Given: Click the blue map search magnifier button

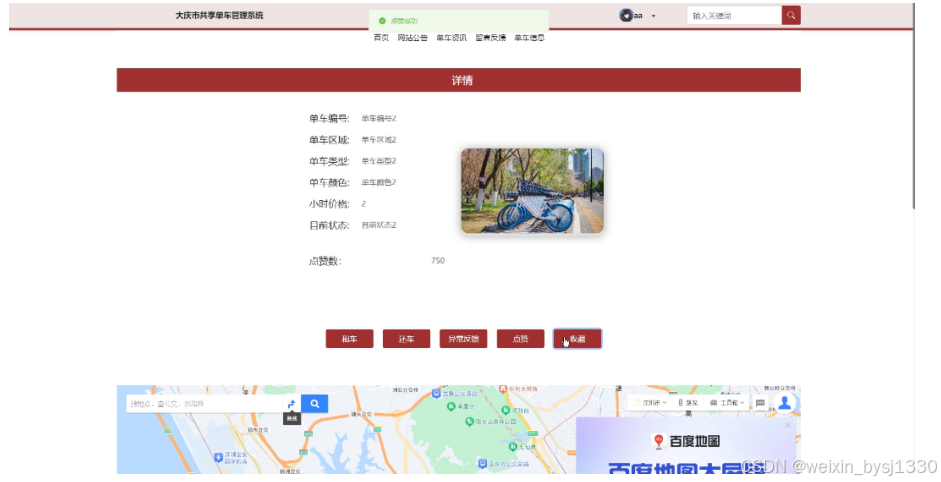Looking at the screenshot, I should pos(314,404).
